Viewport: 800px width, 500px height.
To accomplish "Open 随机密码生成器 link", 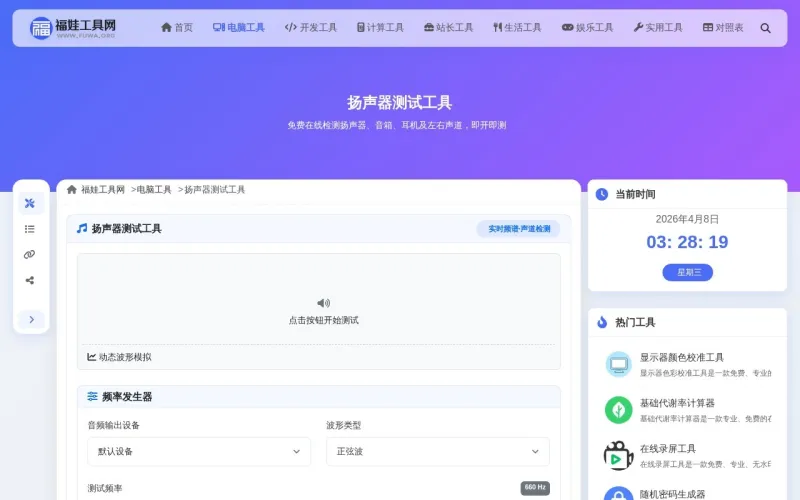I will click(x=672, y=494).
